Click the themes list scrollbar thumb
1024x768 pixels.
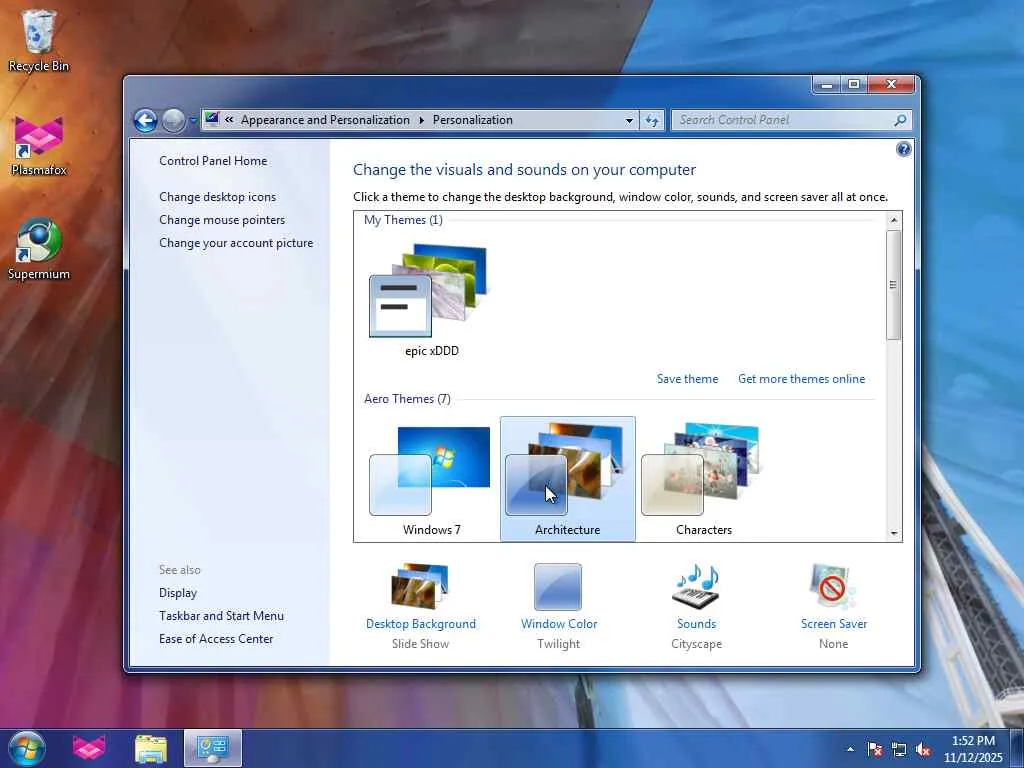(893, 284)
